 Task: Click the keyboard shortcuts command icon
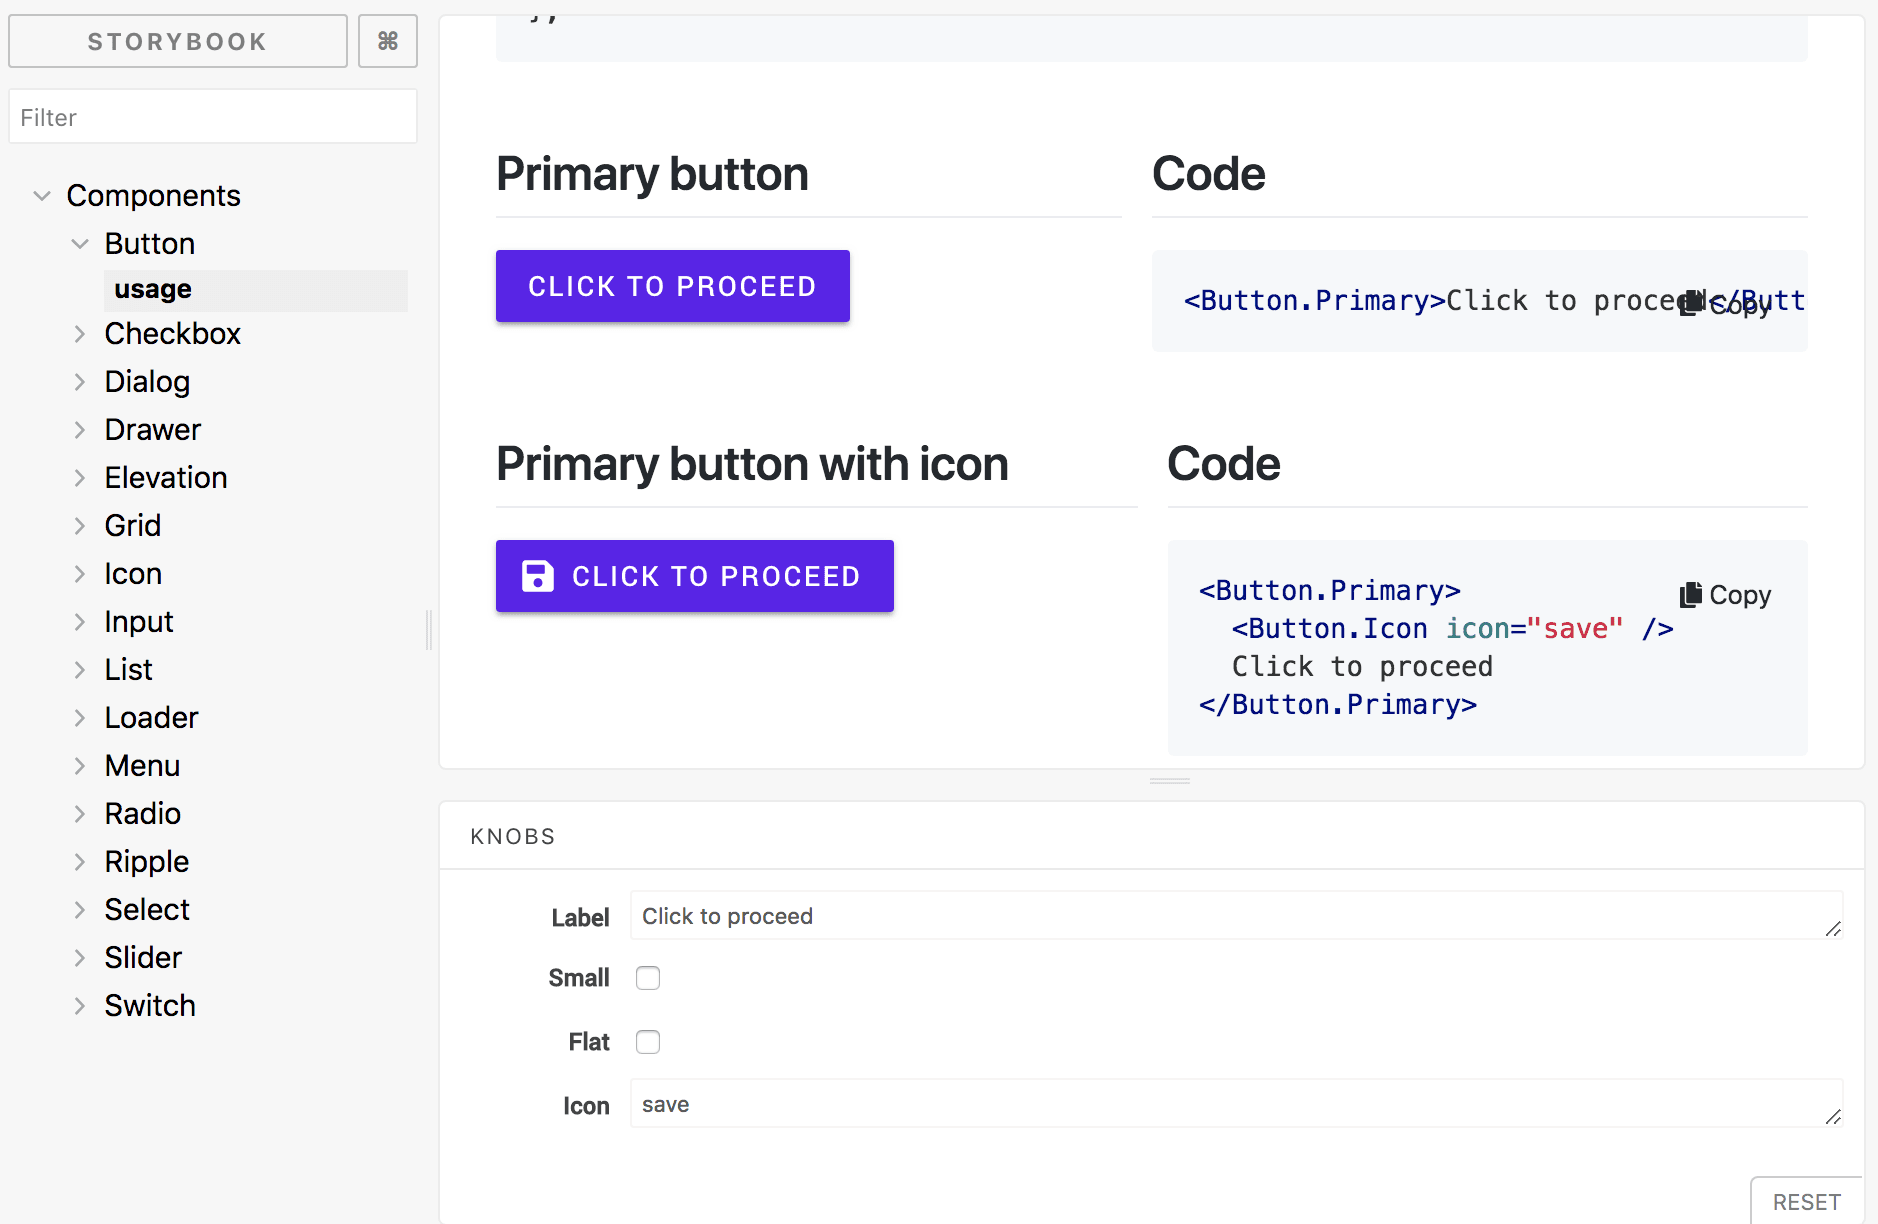(x=388, y=41)
